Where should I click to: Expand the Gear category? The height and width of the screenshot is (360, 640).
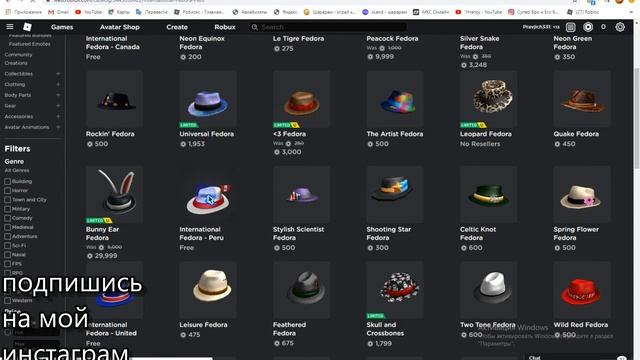click(x=58, y=106)
